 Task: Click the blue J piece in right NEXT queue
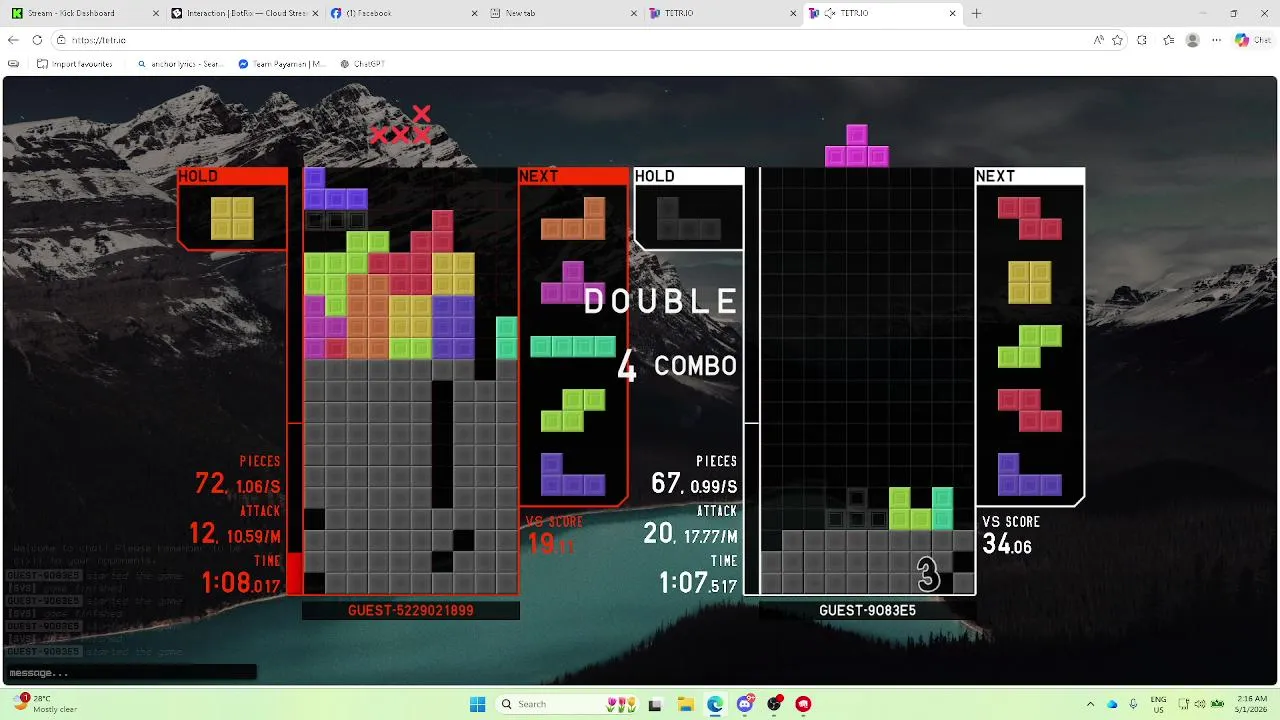[1030, 474]
